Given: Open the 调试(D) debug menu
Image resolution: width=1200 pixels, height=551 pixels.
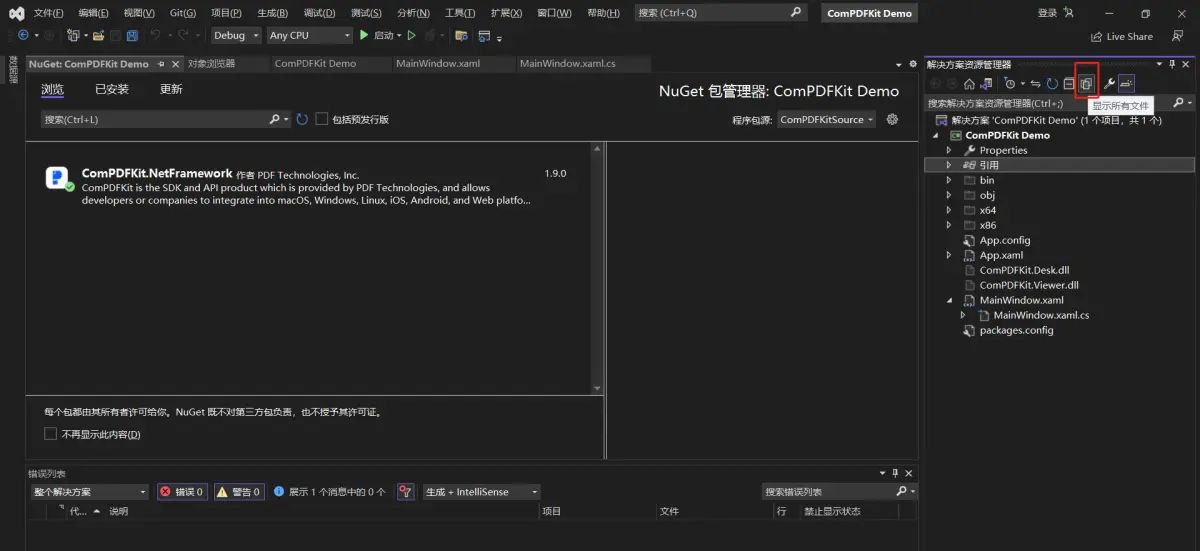Looking at the screenshot, I should (319, 13).
